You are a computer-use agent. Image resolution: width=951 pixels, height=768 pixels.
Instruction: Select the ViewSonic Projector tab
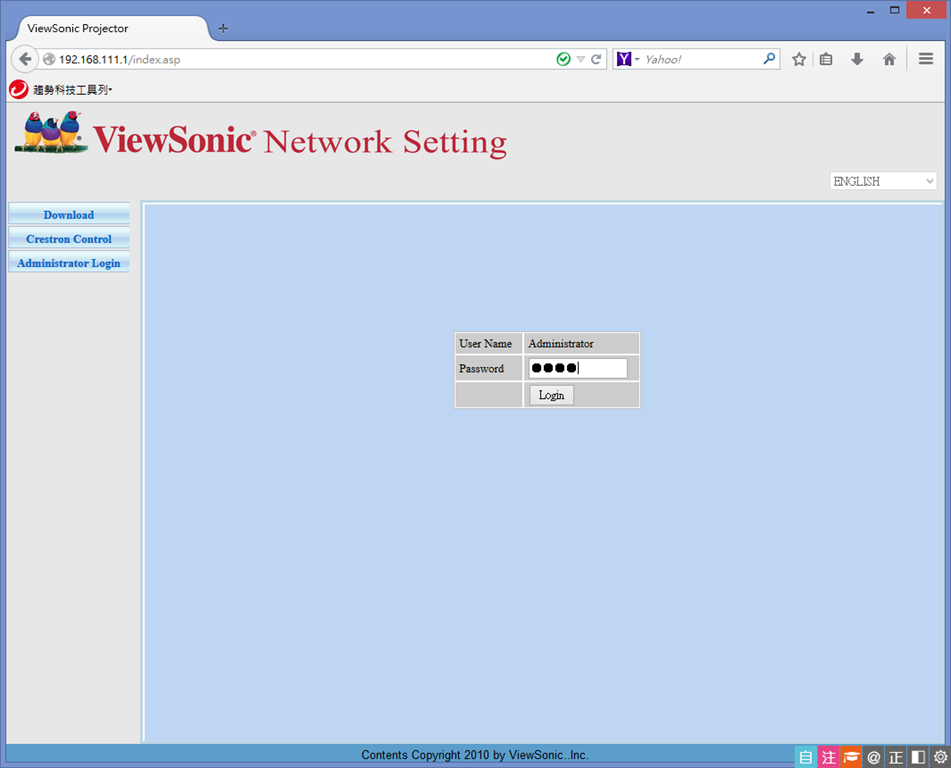click(112, 29)
